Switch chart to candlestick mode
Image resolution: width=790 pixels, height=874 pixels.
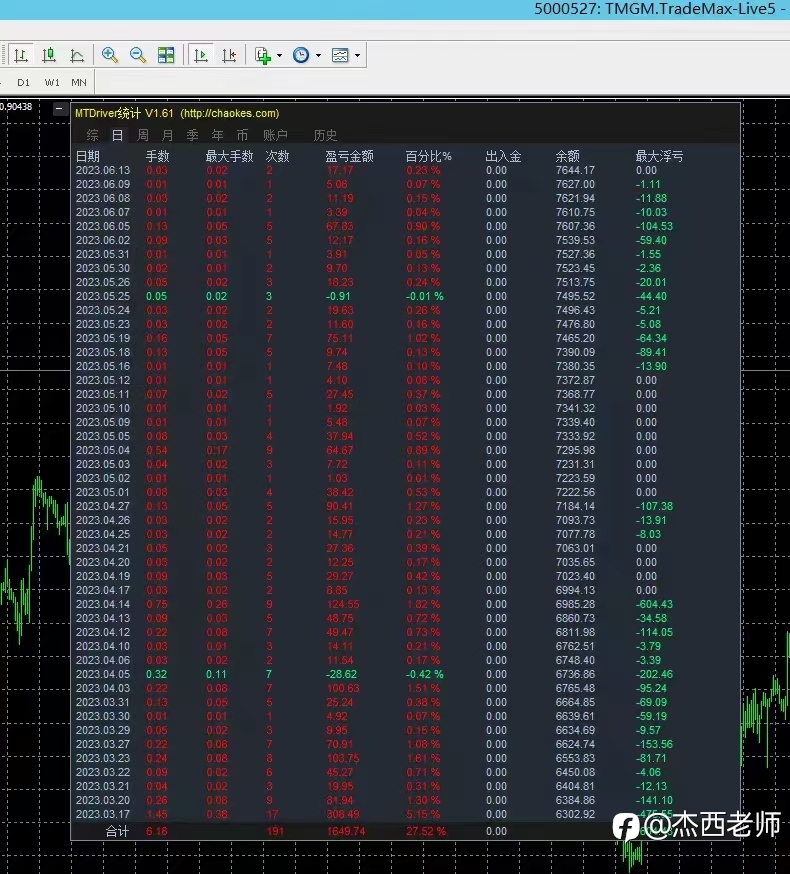(x=49, y=55)
